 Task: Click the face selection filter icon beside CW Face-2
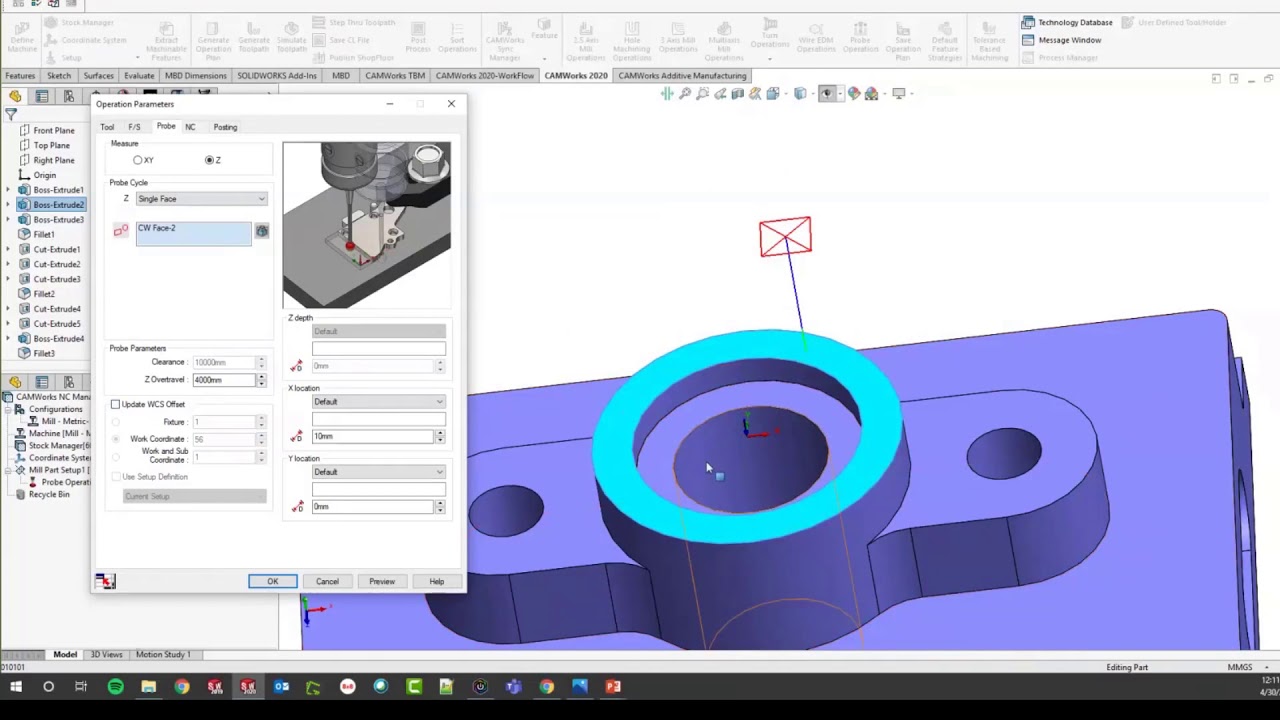[262, 231]
